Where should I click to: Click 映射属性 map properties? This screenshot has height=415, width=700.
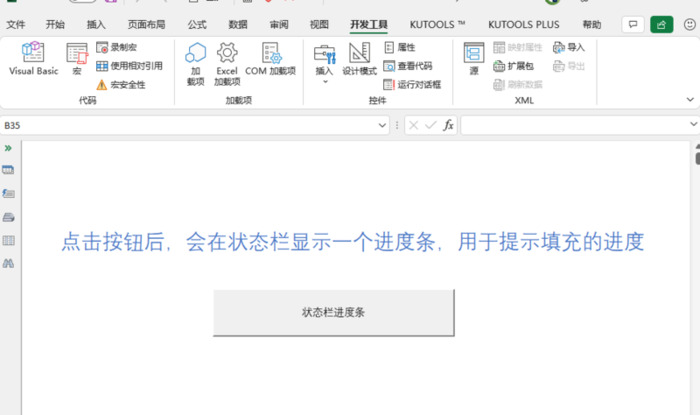coord(518,47)
